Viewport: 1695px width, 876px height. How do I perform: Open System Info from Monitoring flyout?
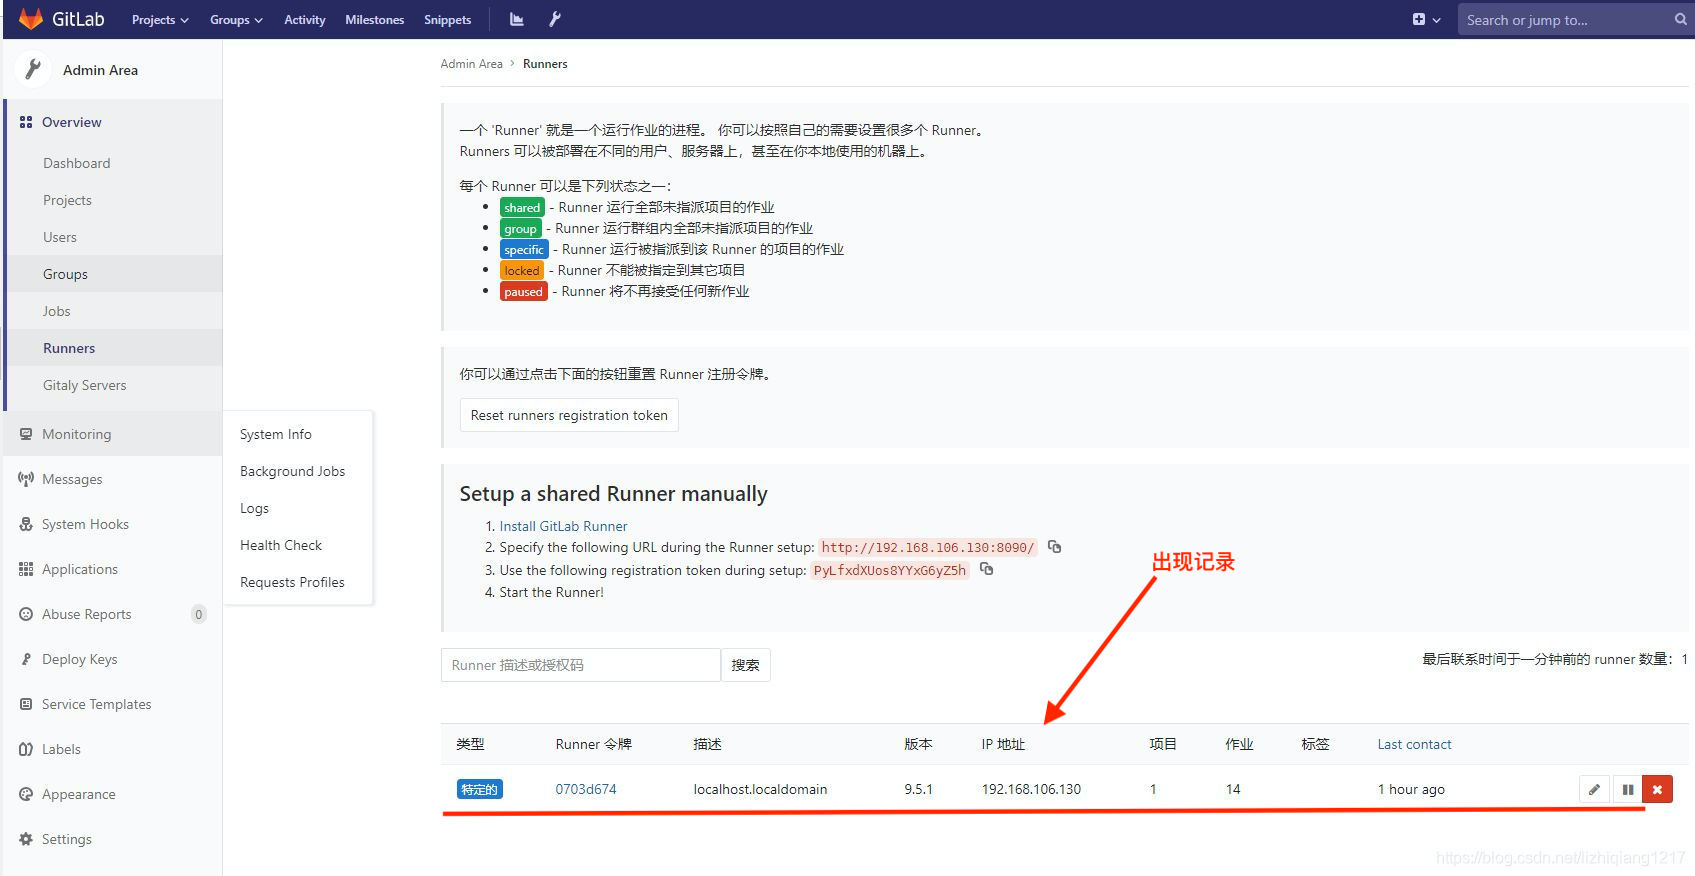(276, 434)
